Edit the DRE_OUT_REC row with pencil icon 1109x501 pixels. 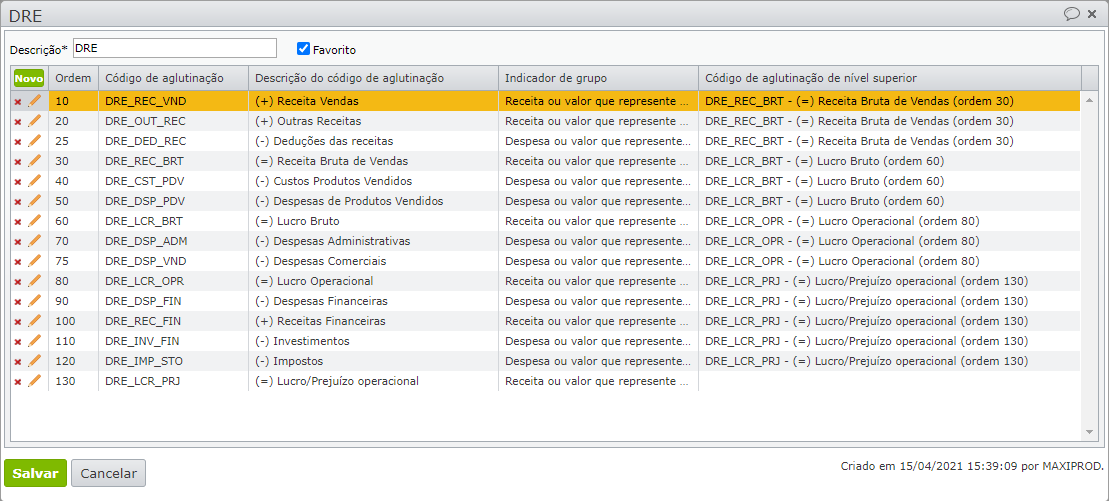click(x=35, y=121)
